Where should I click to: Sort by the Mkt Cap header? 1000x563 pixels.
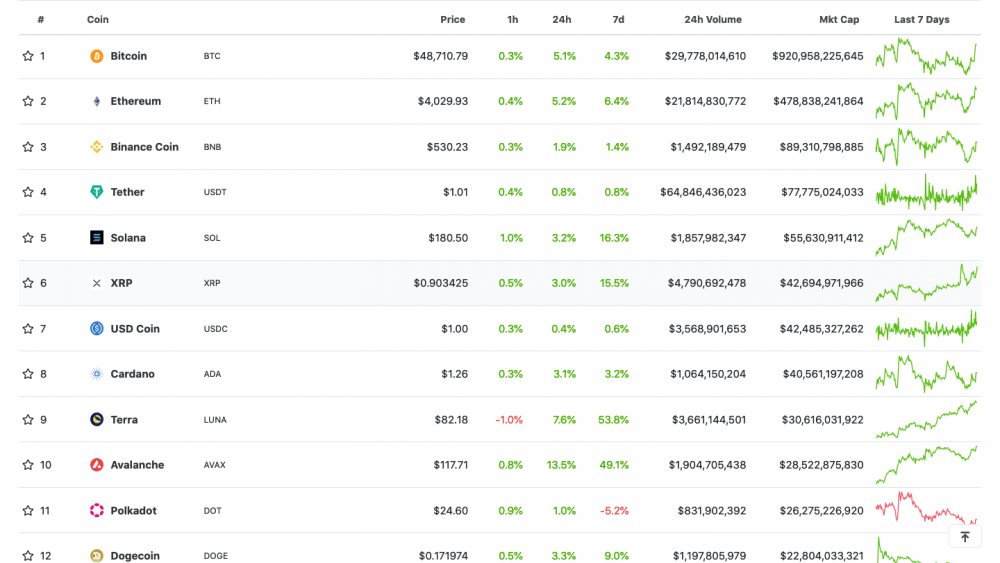tap(839, 19)
